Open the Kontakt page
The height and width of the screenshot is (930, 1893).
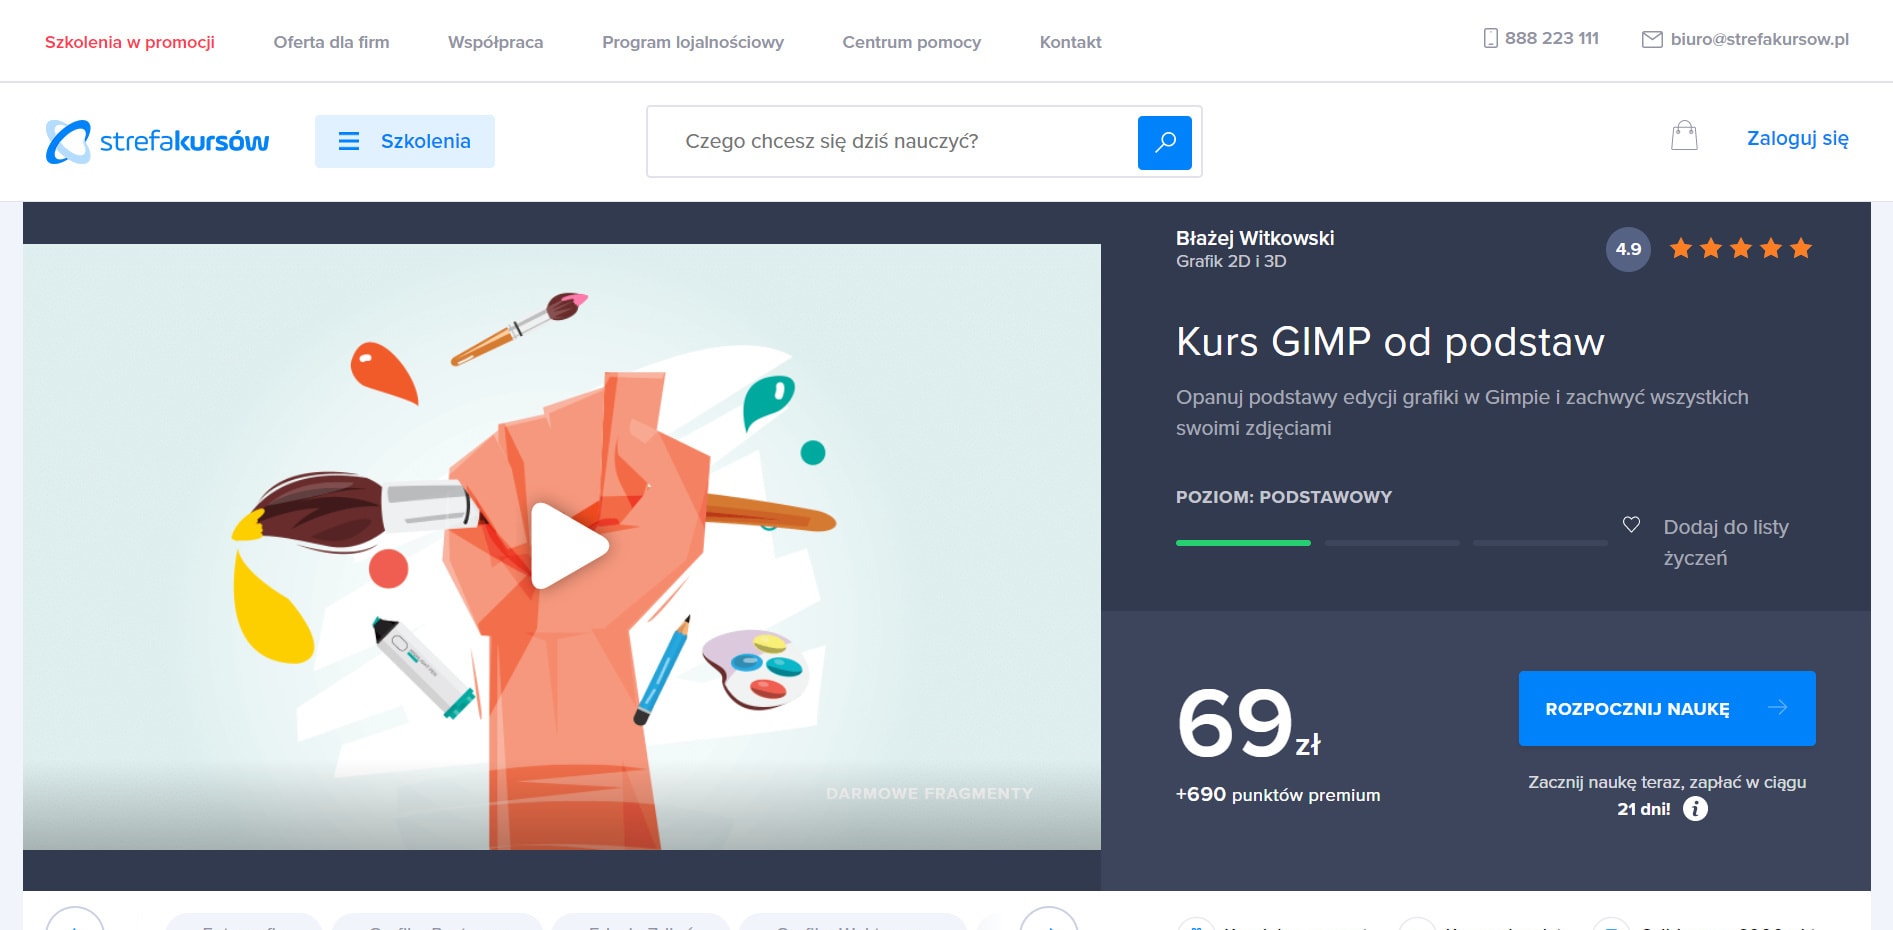tap(1070, 42)
